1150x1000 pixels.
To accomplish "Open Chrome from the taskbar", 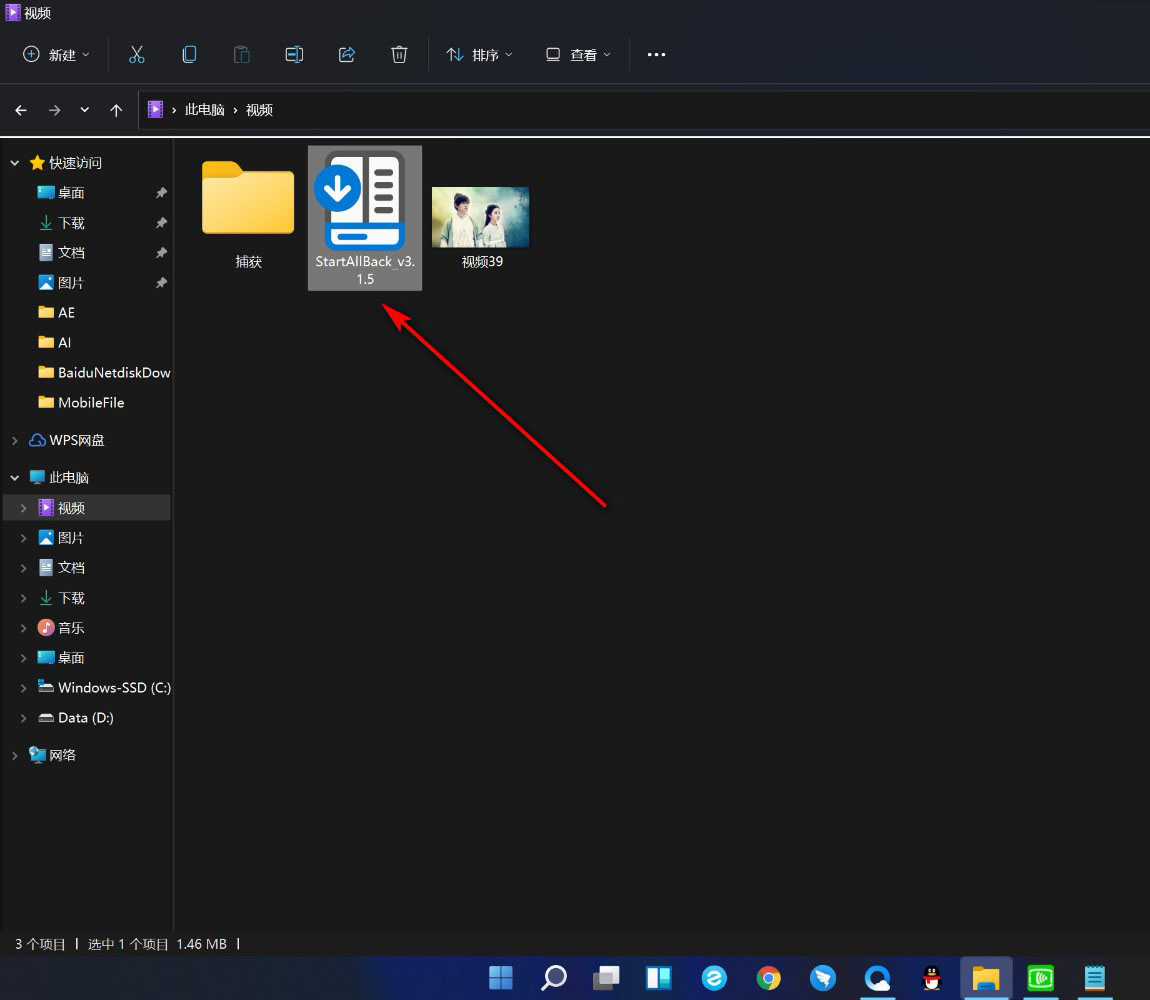I will (768, 977).
